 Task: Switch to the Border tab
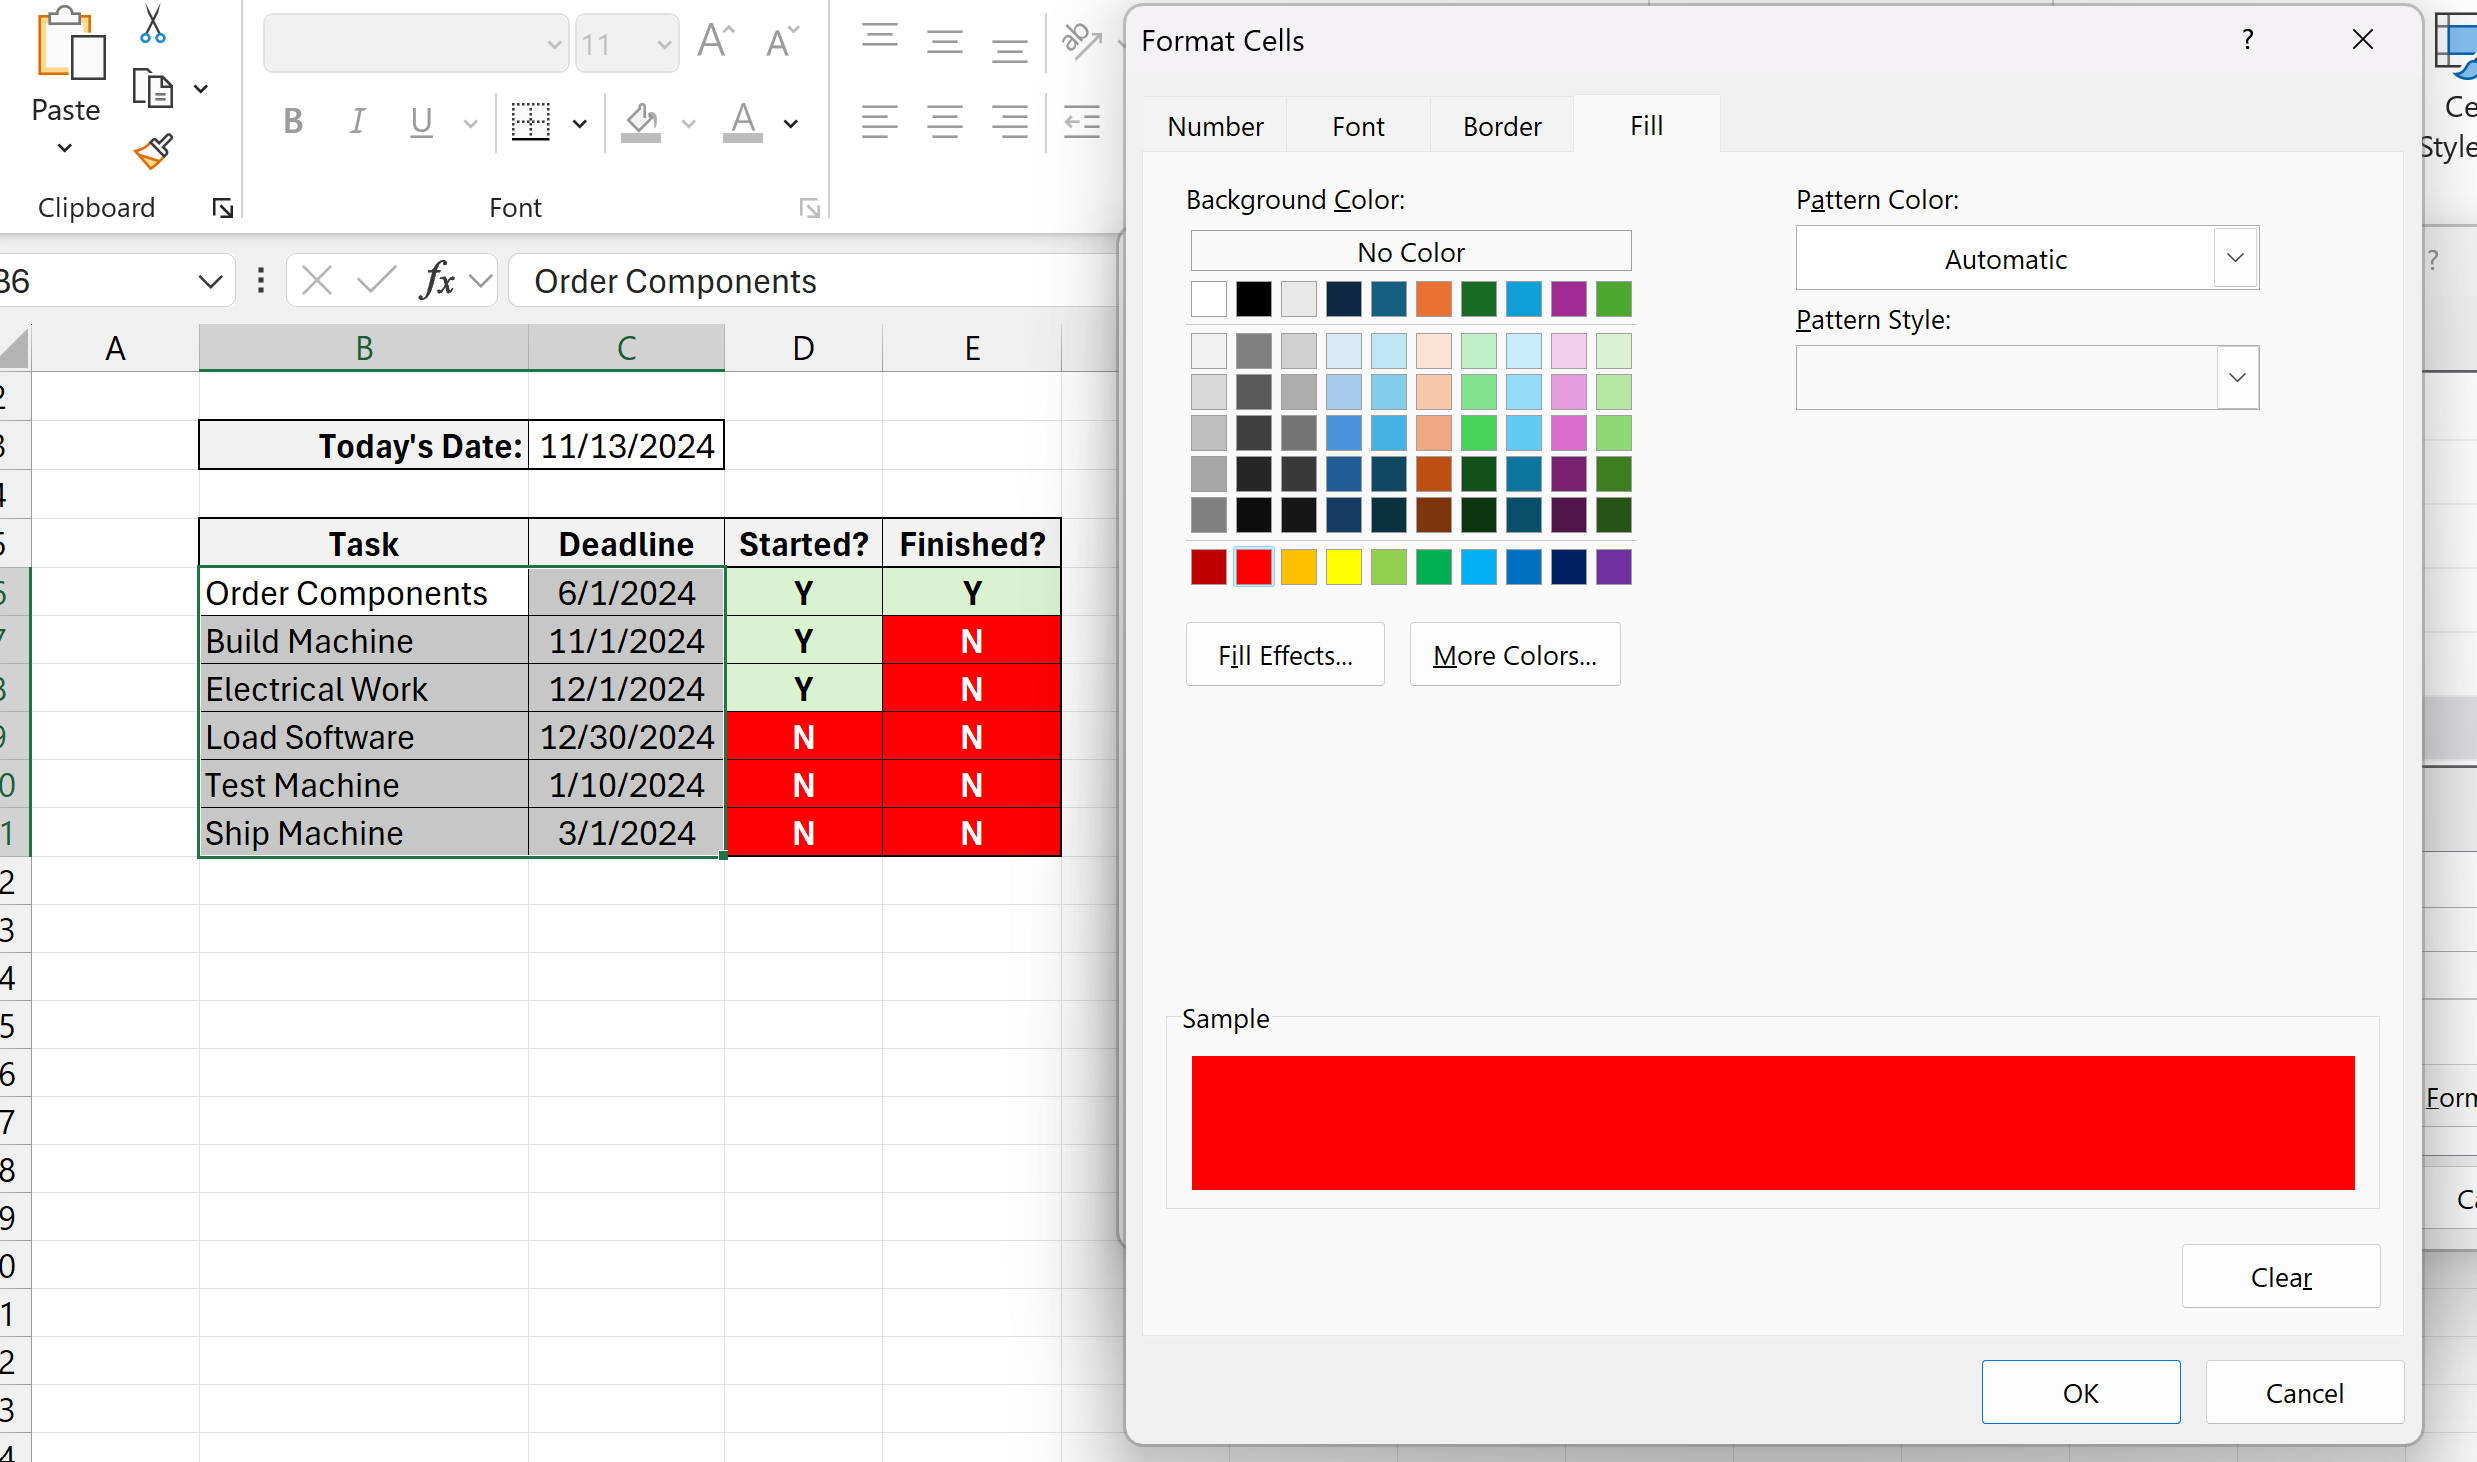click(x=1502, y=125)
